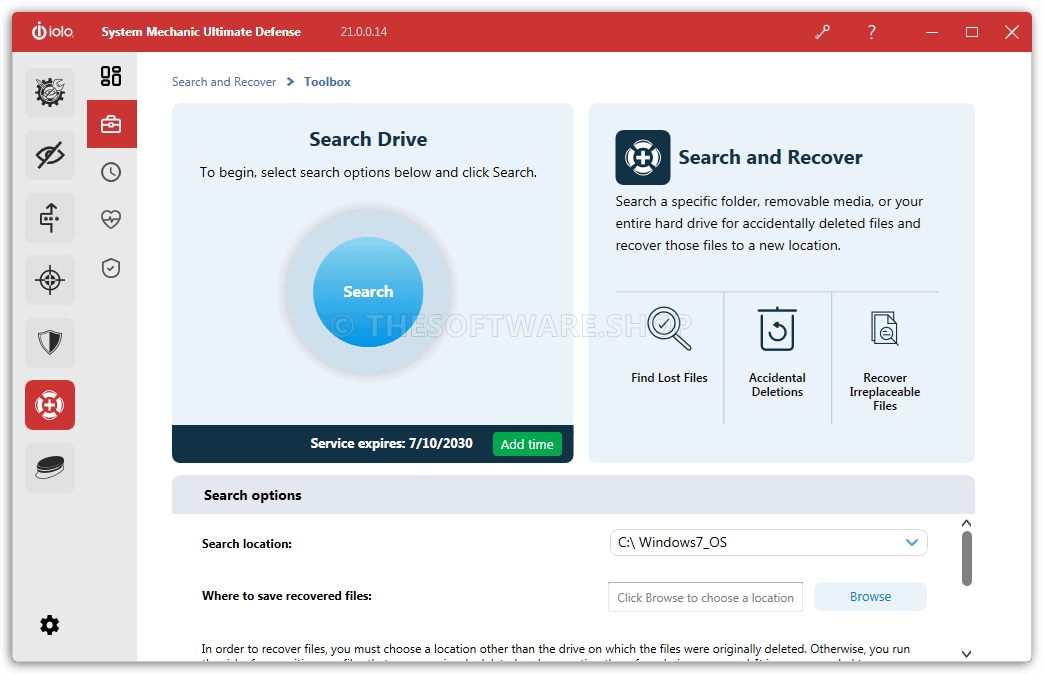
Task: Open the crossed-out eye privacy sidebar icon
Action: tap(50, 155)
